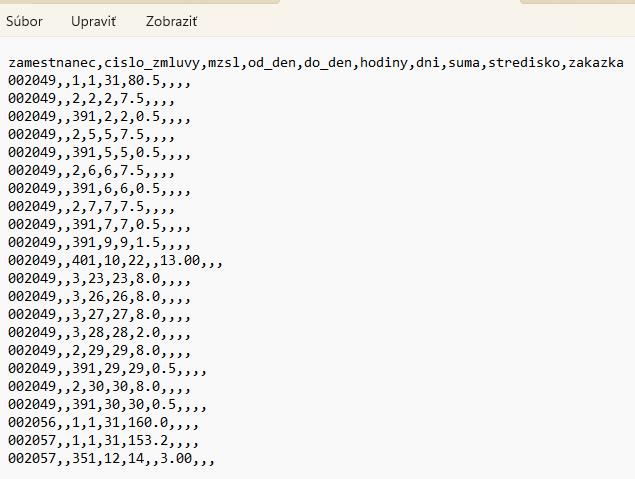Click the line 002049,,2,5,5,7.5

click(x=90, y=134)
